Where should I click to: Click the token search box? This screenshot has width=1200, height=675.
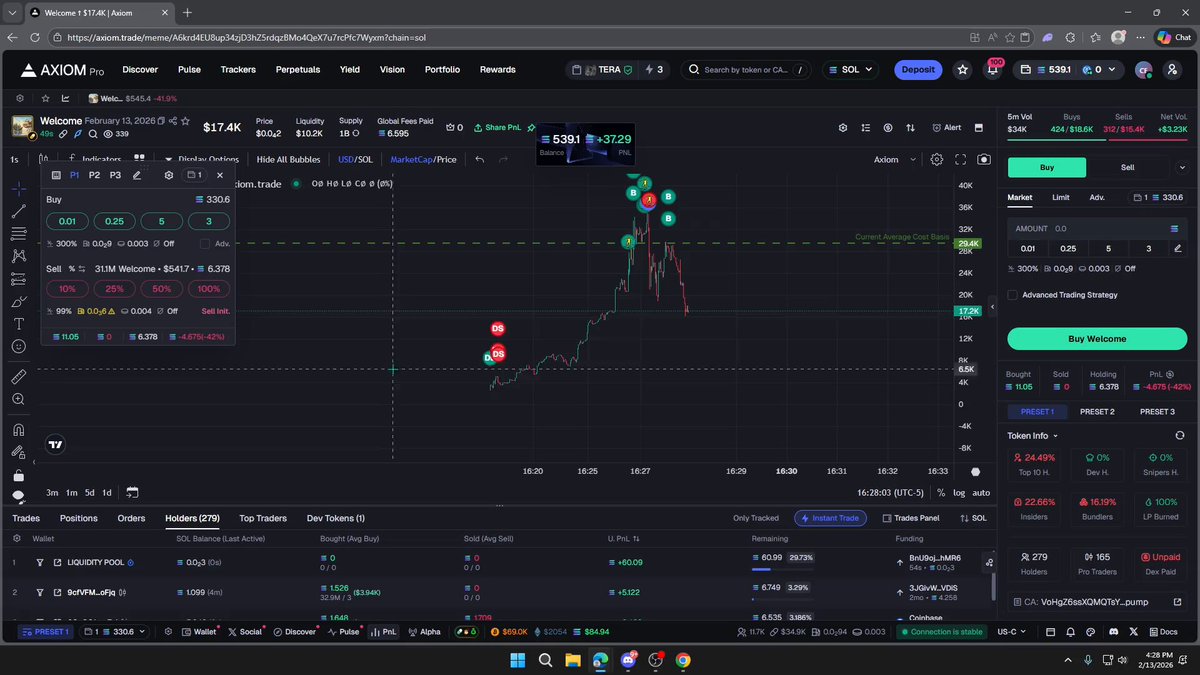click(748, 70)
